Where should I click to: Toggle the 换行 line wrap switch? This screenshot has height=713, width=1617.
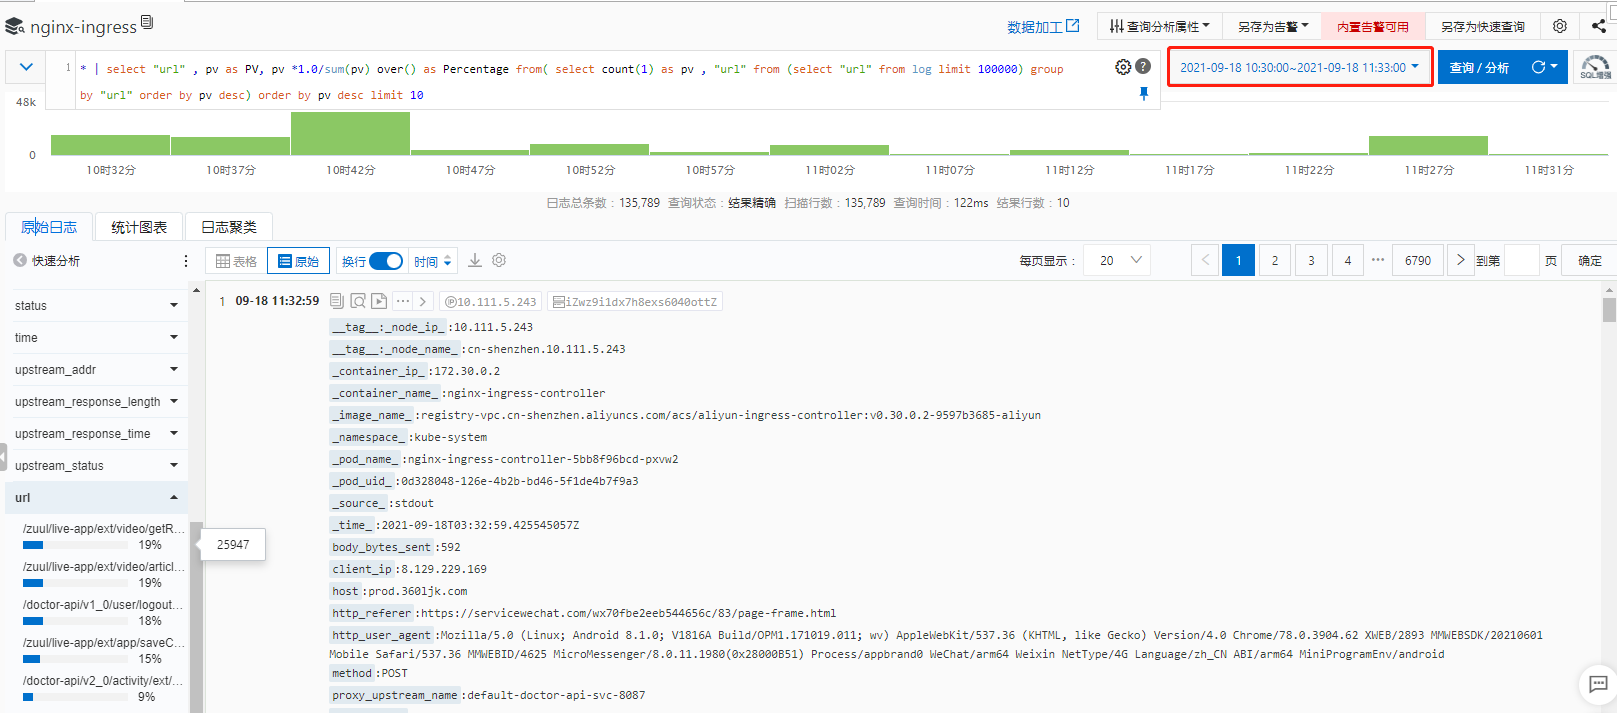pos(385,261)
